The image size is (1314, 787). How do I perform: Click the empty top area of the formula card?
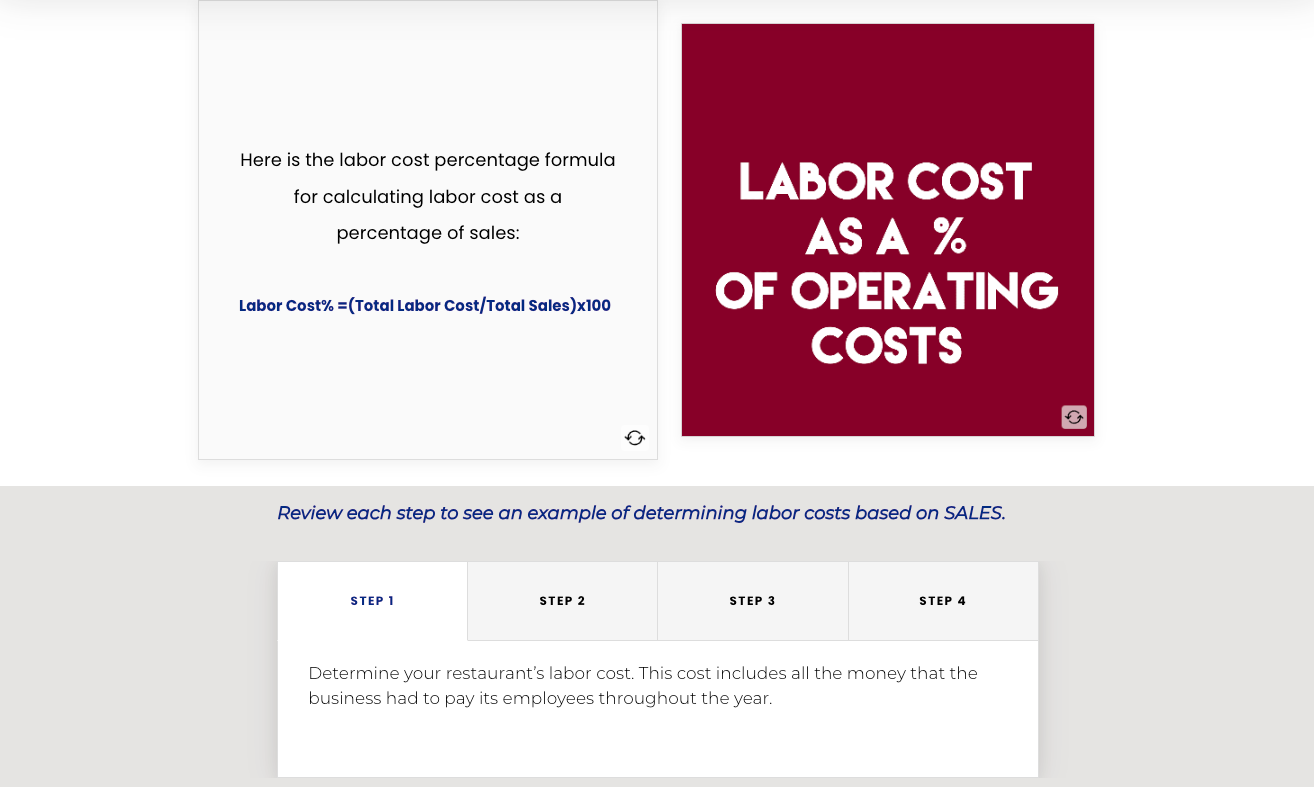point(428,70)
